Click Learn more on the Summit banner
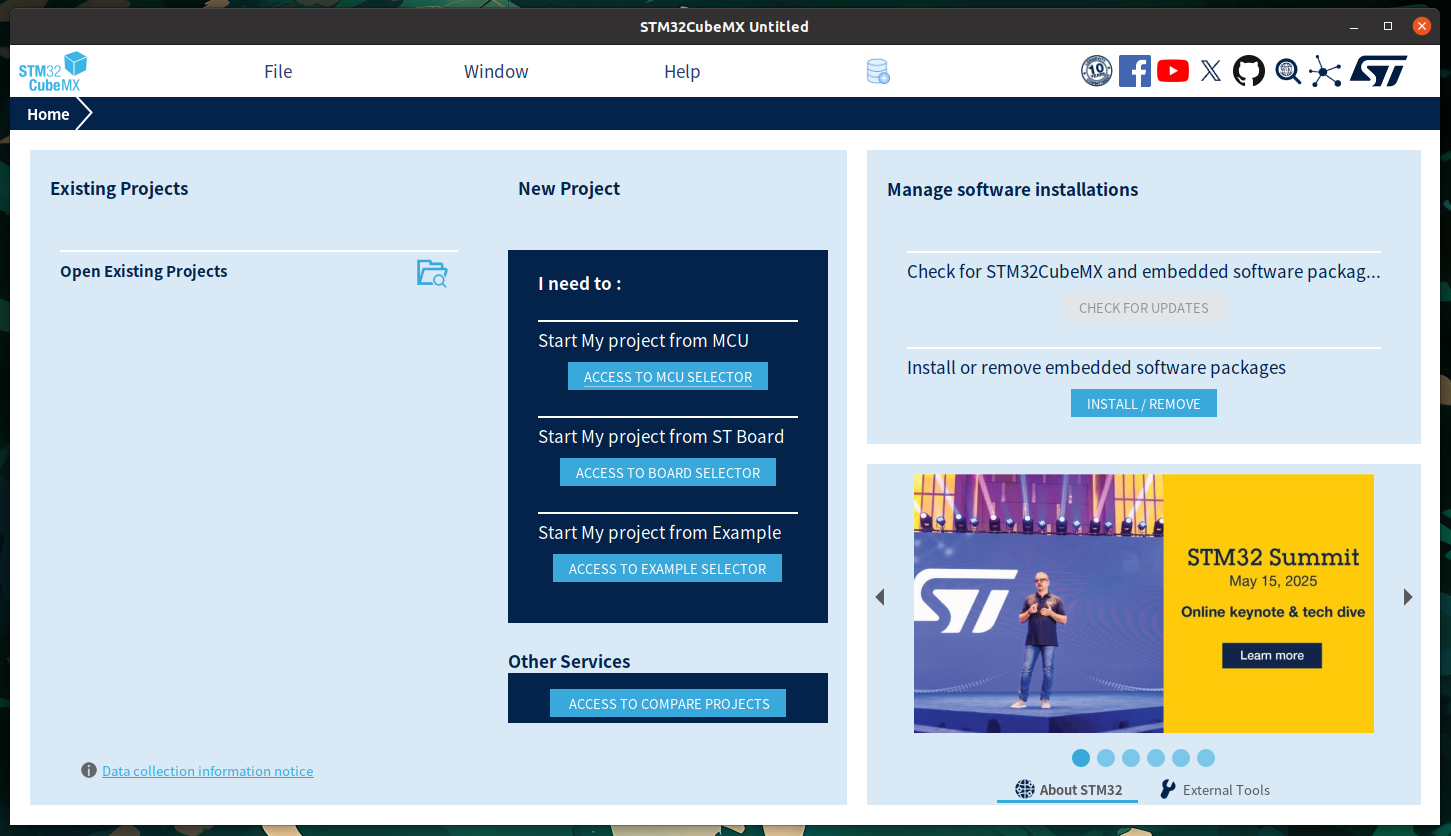This screenshot has height=836, width=1451. 1272,655
